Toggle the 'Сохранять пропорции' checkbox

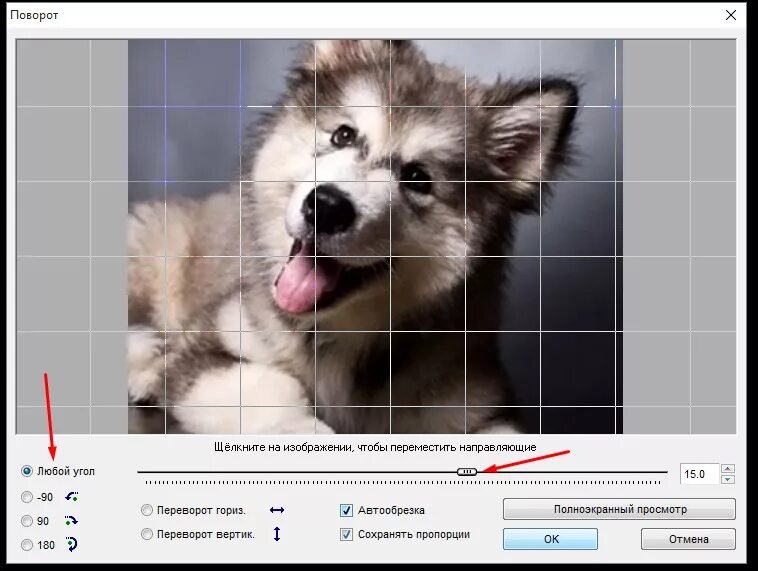click(x=346, y=534)
